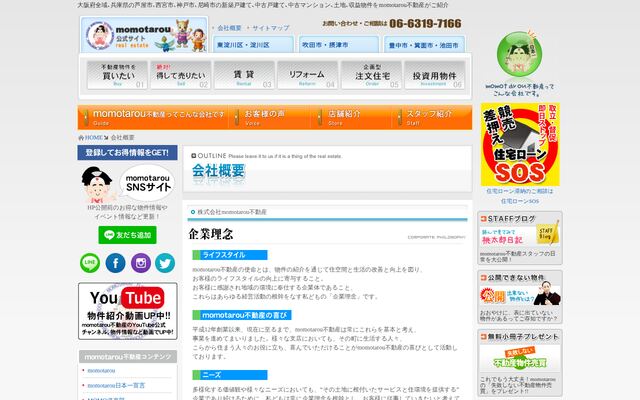Select the 東淀川区・淀川区 area tab
640x400 pixels.
[253, 44]
